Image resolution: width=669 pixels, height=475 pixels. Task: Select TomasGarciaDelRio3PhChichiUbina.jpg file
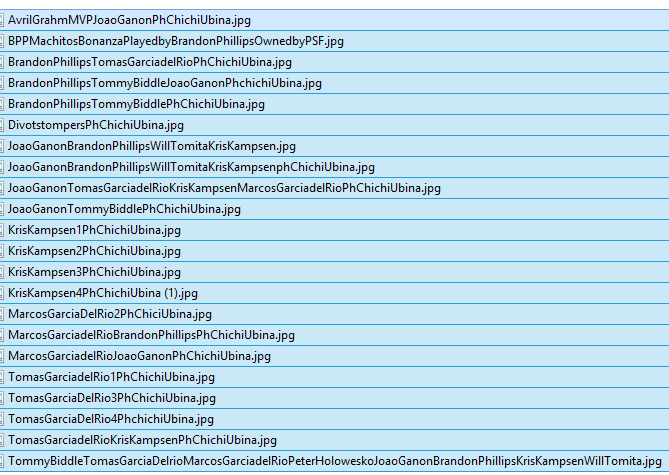[111, 398]
